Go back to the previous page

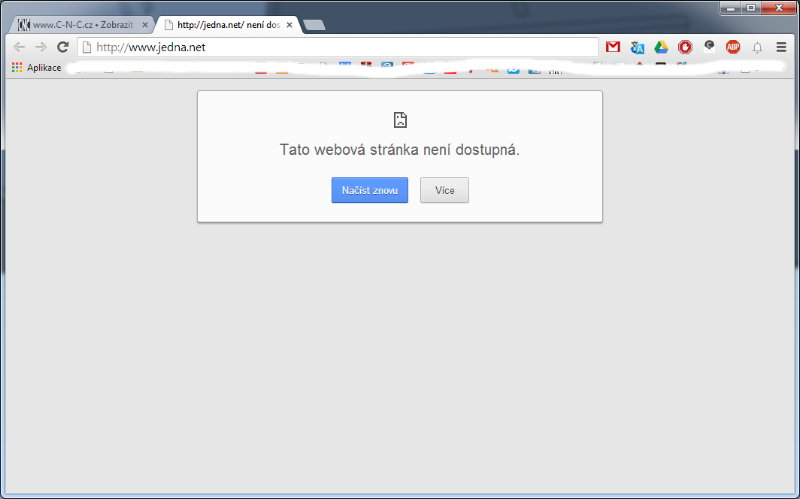click(20, 47)
